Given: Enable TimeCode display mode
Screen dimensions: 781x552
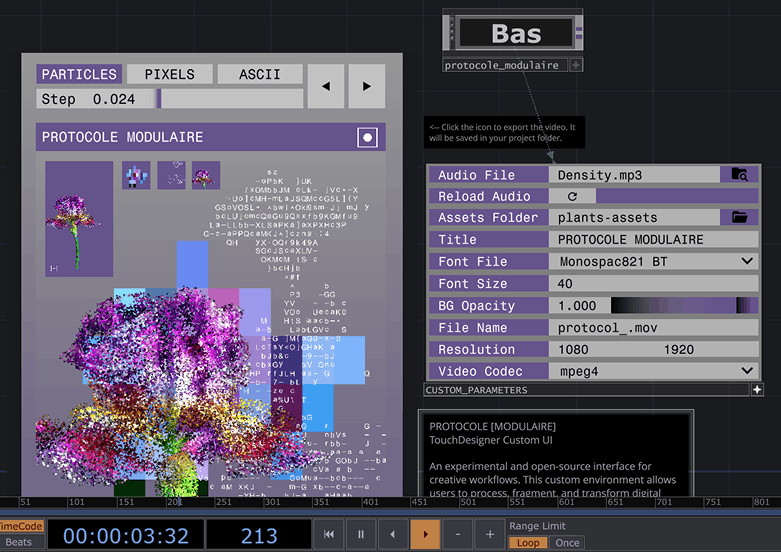Looking at the screenshot, I should [x=21, y=526].
